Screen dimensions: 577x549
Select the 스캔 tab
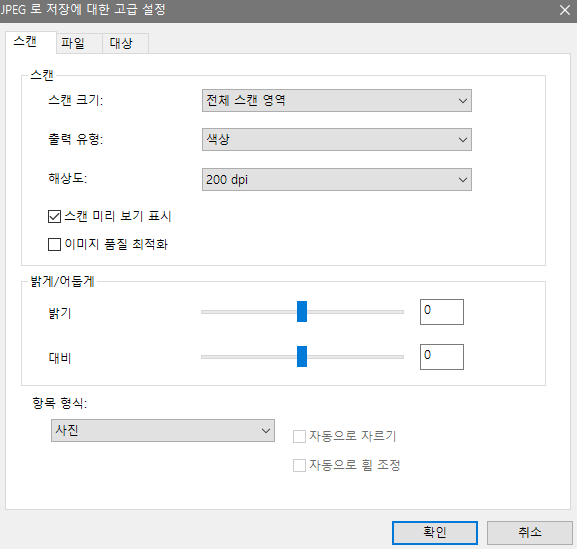(x=31, y=42)
